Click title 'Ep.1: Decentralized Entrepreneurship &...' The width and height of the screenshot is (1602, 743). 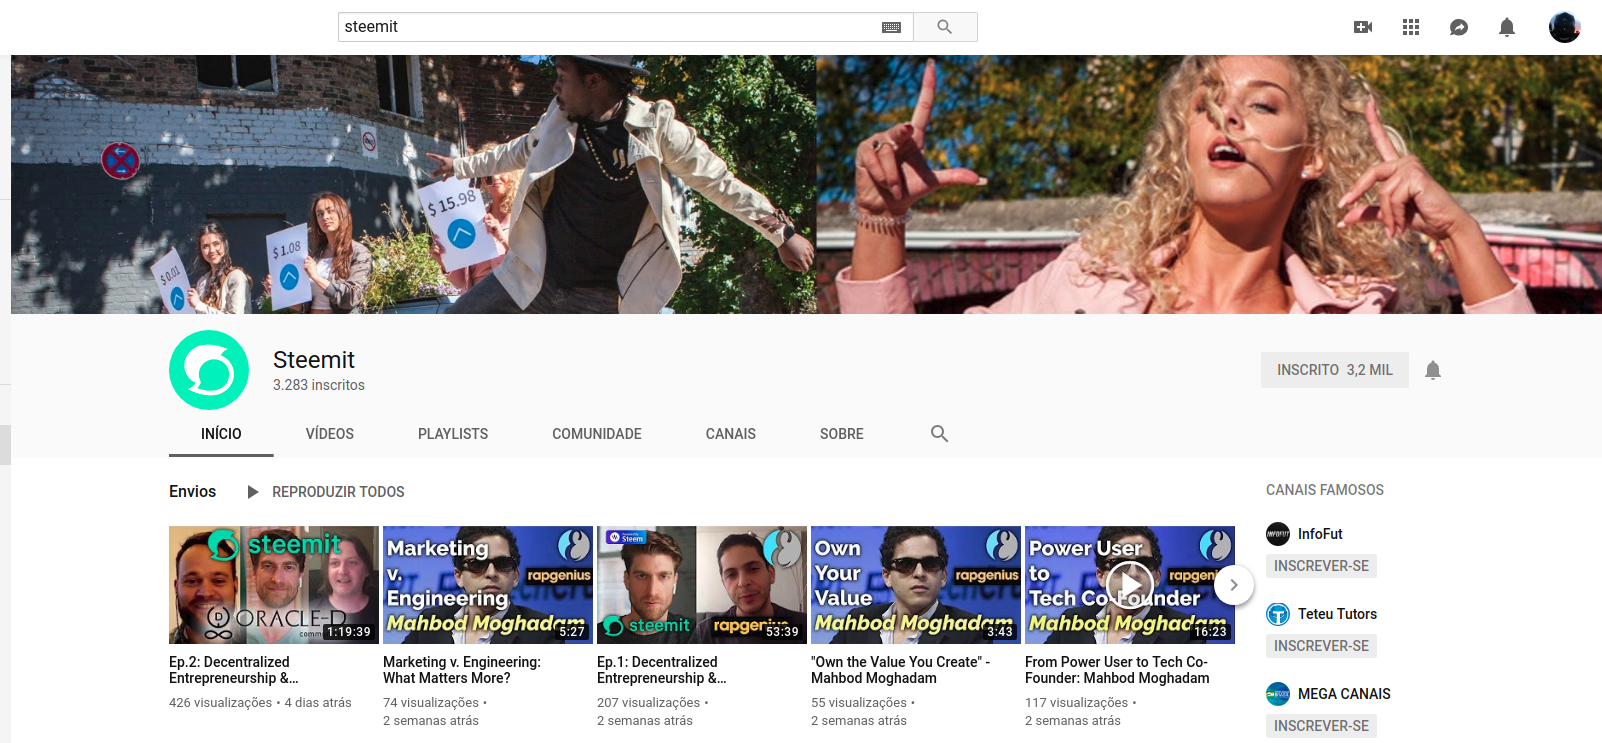[662, 670]
